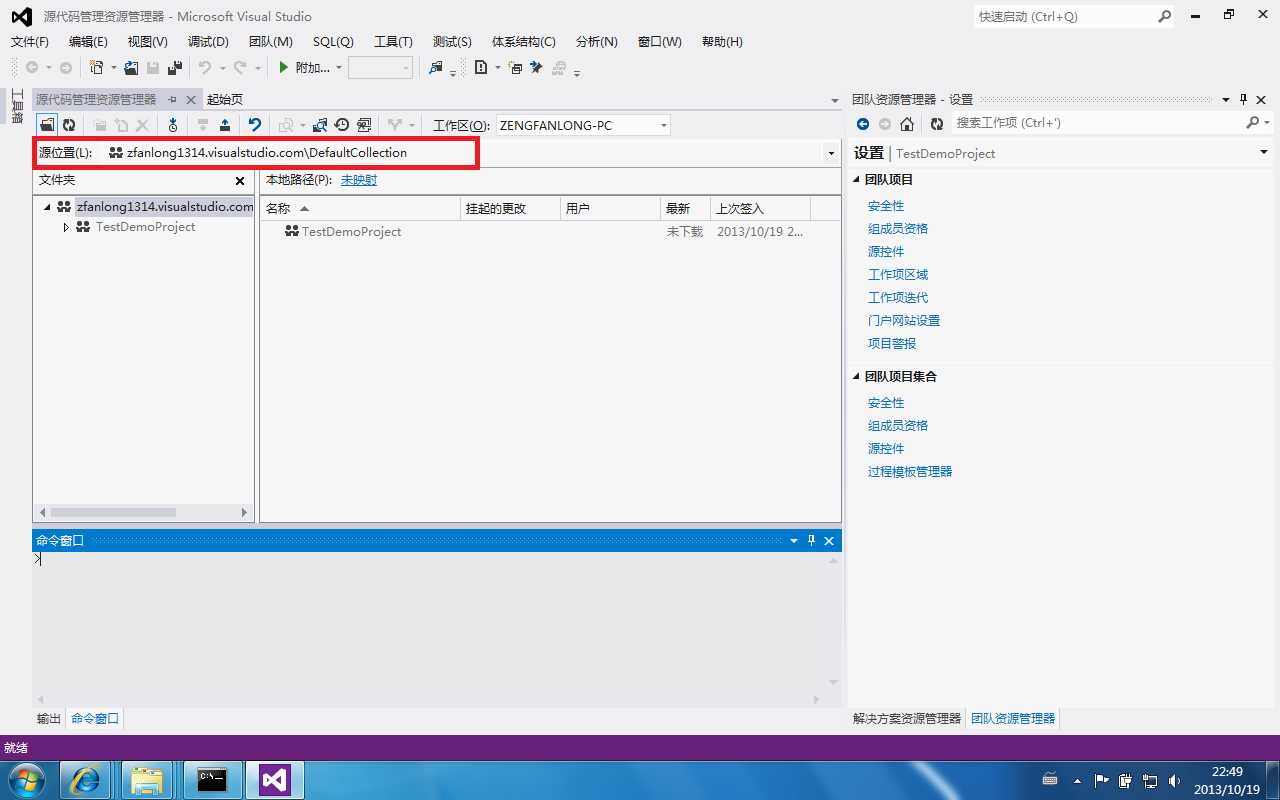Switch to the command prompt taskbar icon
This screenshot has width=1280, height=800.
click(x=211, y=780)
